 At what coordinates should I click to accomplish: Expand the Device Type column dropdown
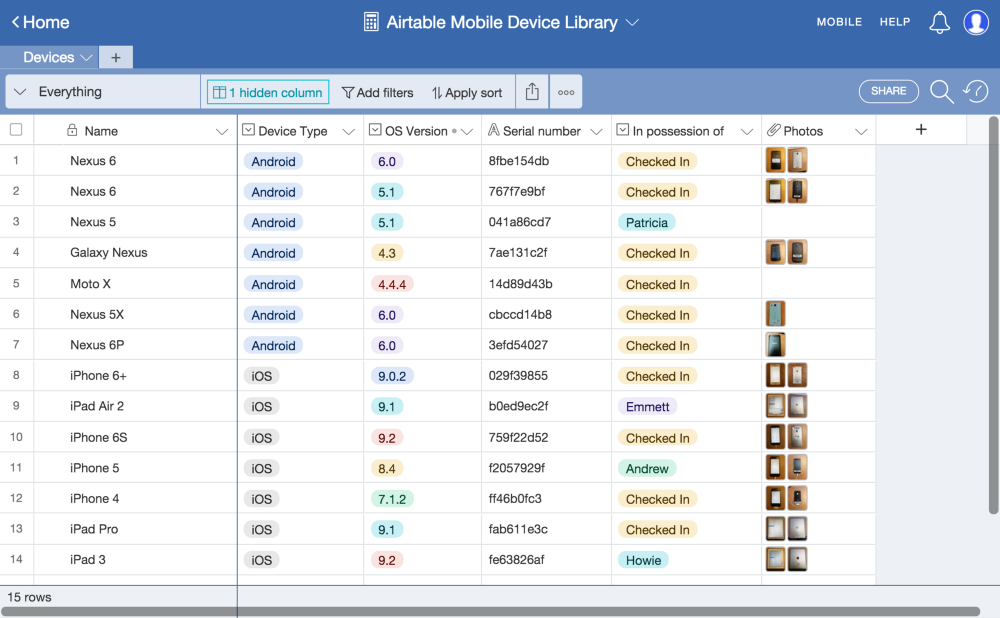pyautogui.click(x=348, y=131)
